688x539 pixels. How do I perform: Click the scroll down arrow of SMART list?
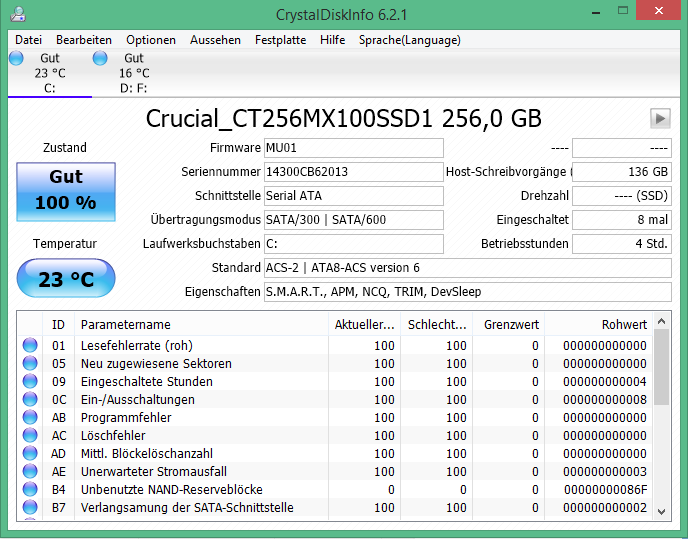click(662, 511)
